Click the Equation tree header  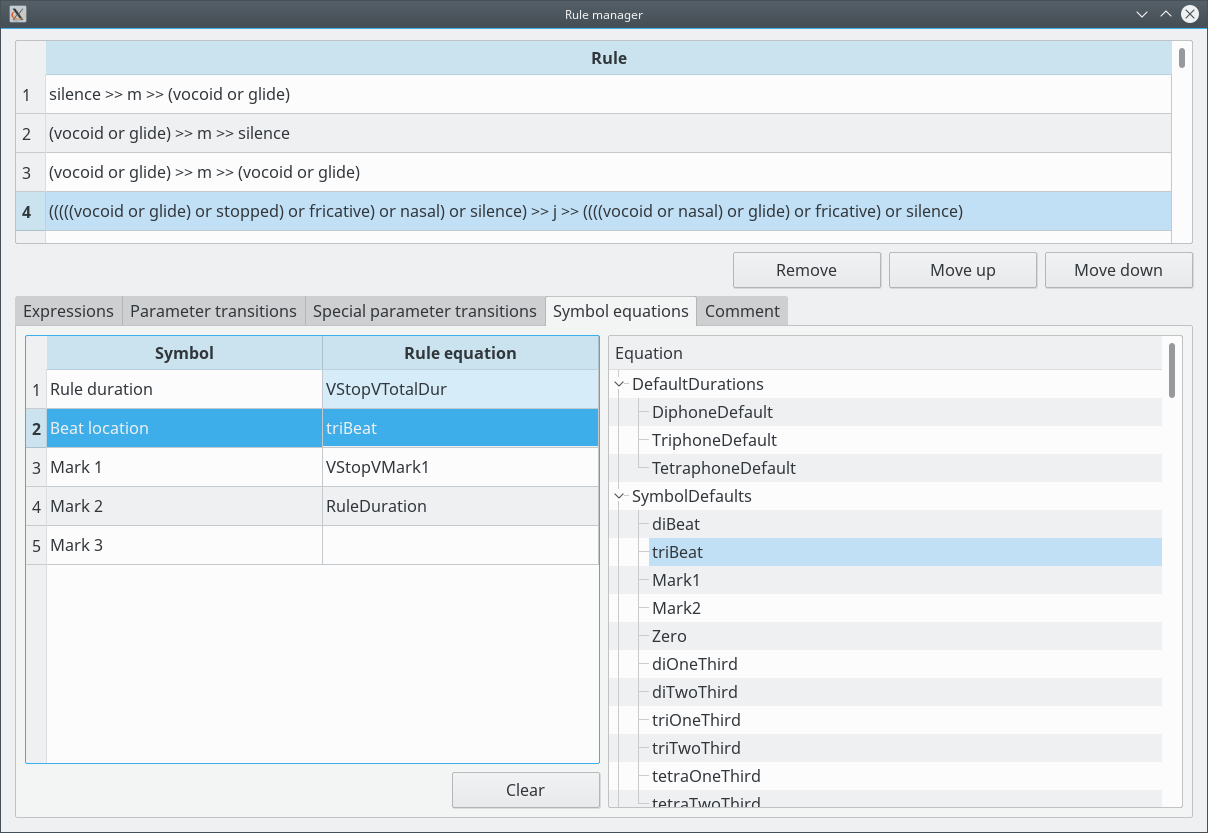[886, 353]
